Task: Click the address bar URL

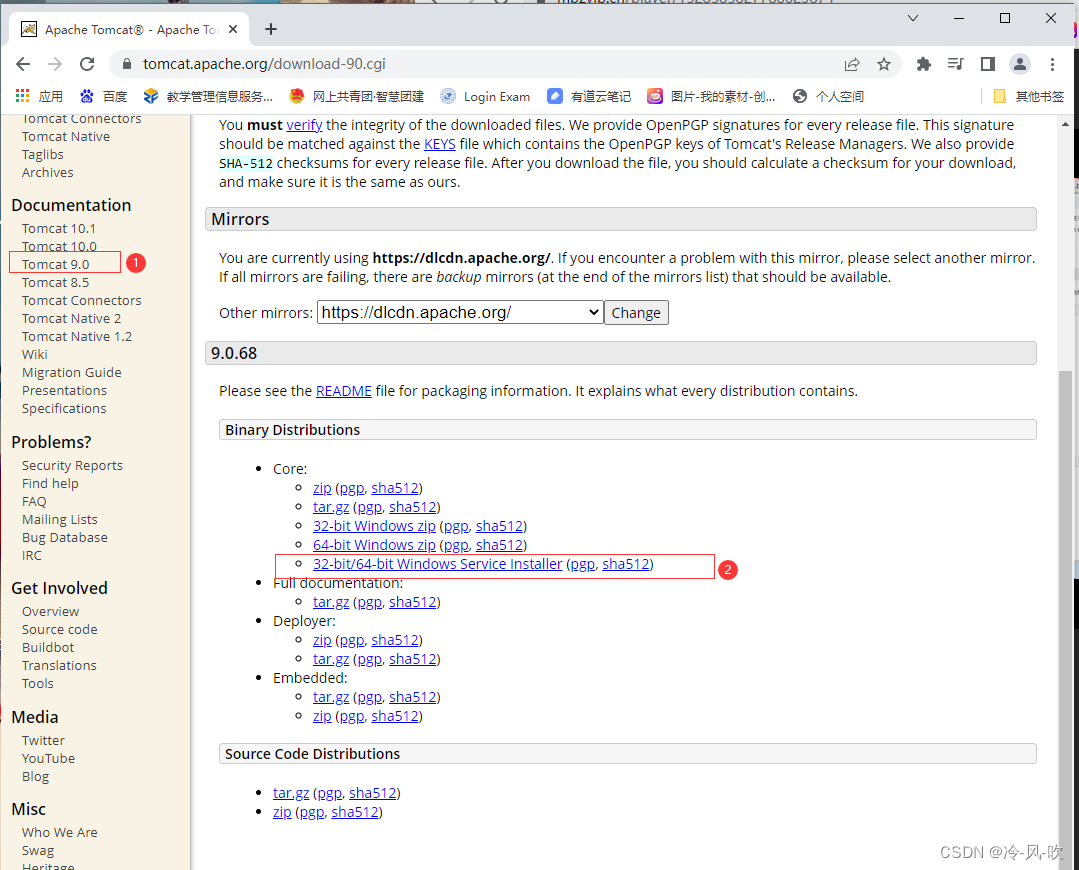Action: (264, 64)
